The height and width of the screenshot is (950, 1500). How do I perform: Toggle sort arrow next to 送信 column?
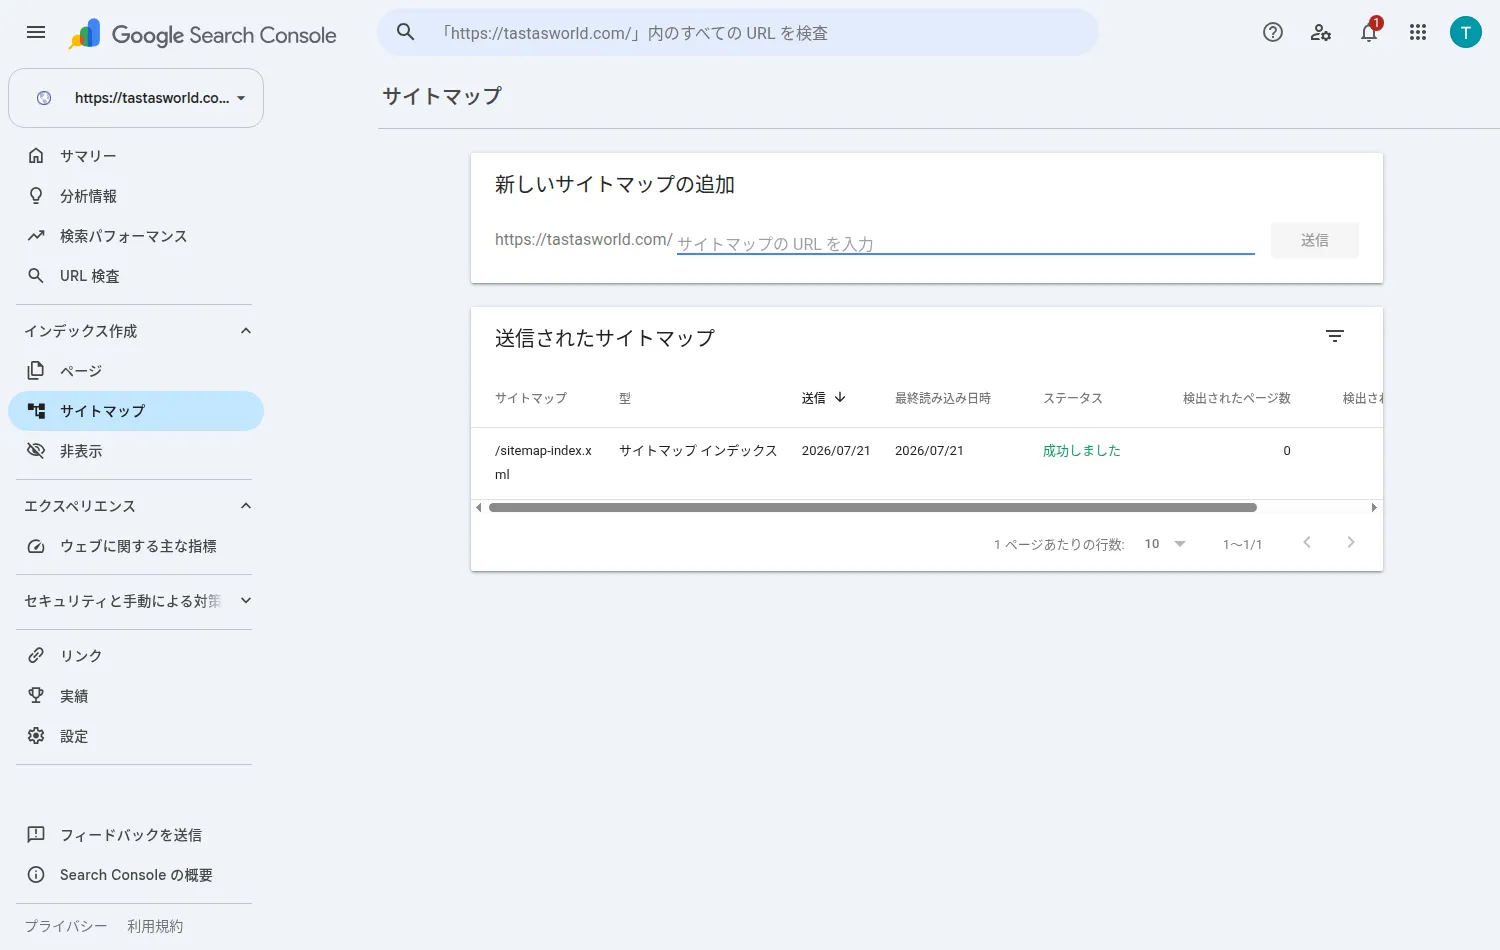[x=840, y=397]
